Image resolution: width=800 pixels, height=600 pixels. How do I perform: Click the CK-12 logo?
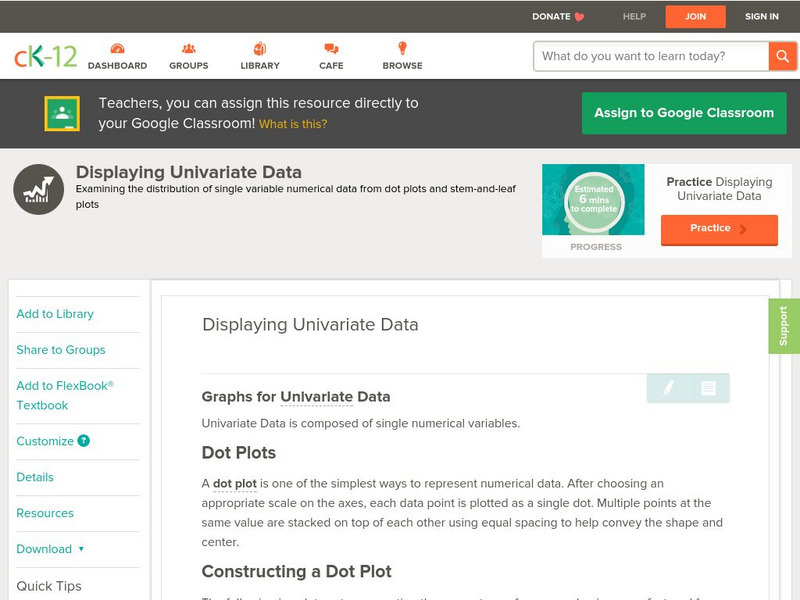pyautogui.click(x=45, y=57)
